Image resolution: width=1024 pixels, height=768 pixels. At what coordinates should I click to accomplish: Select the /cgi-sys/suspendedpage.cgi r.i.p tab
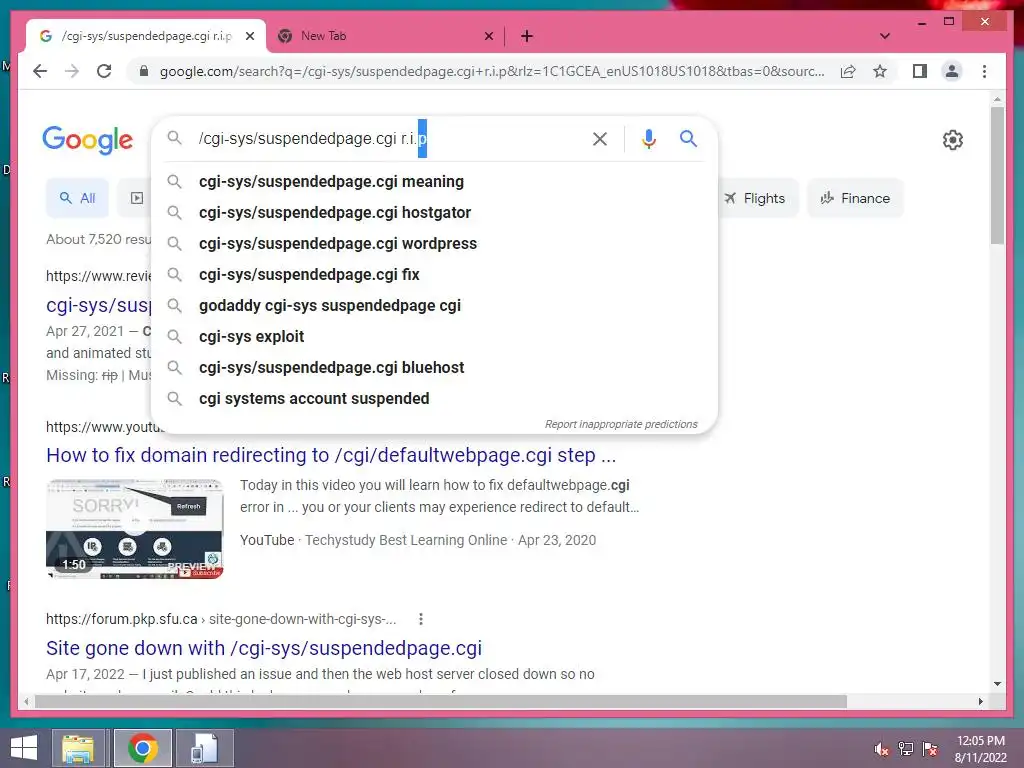145,36
